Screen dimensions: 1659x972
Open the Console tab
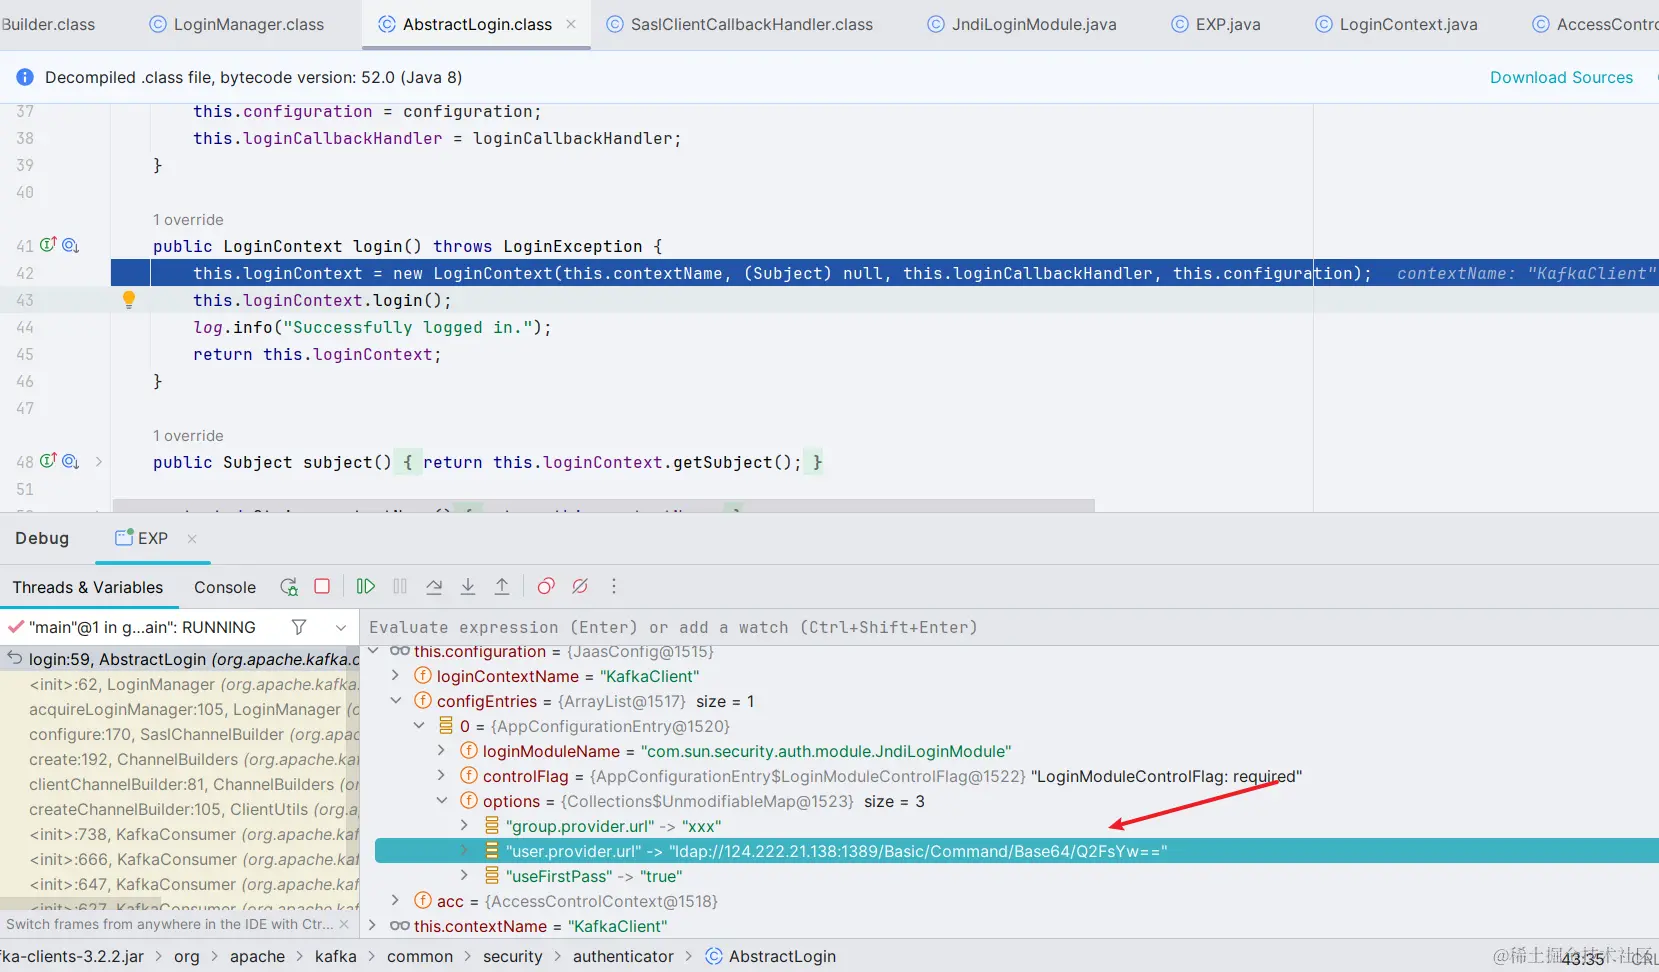225,587
